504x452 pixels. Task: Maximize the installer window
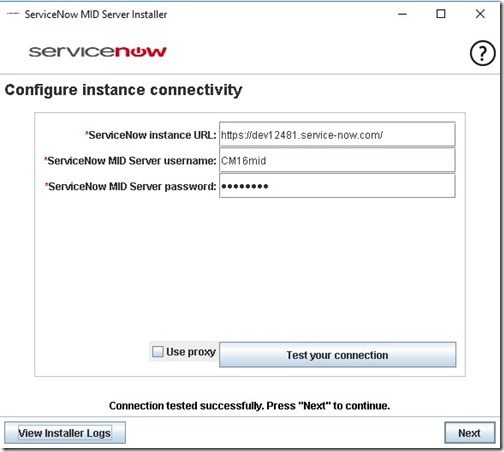coord(441,14)
